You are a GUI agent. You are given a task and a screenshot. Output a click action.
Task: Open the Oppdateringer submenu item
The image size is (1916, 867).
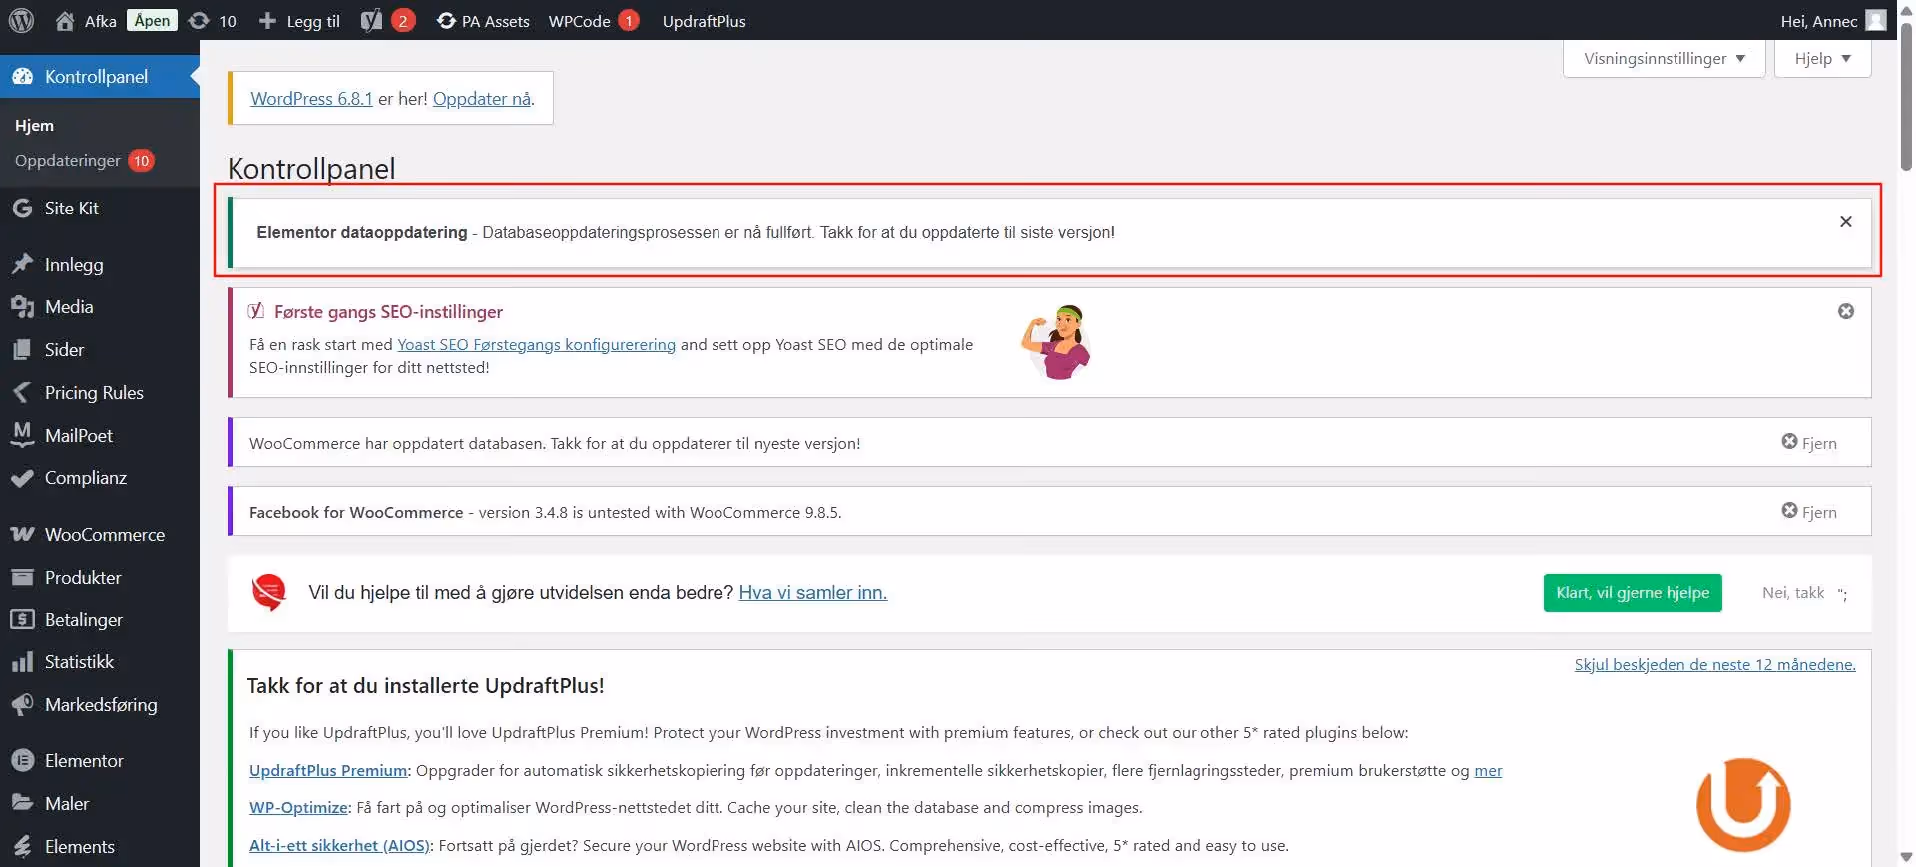(x=85, y=160)
